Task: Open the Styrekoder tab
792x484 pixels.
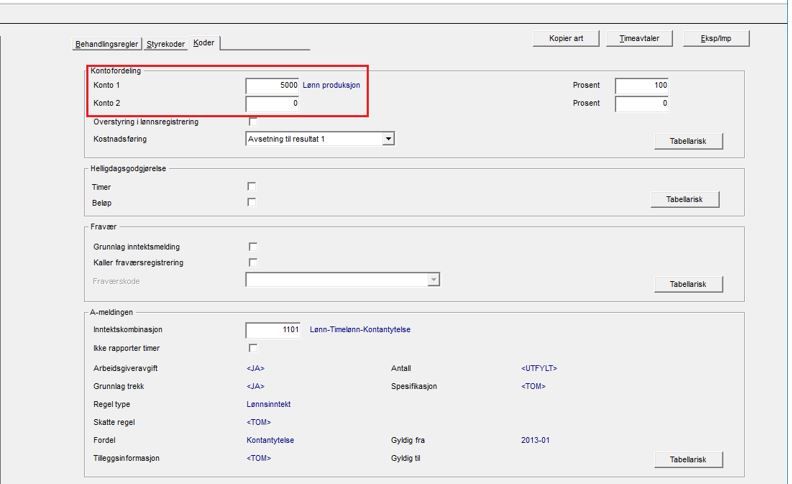Action: (x=166, y=44)
